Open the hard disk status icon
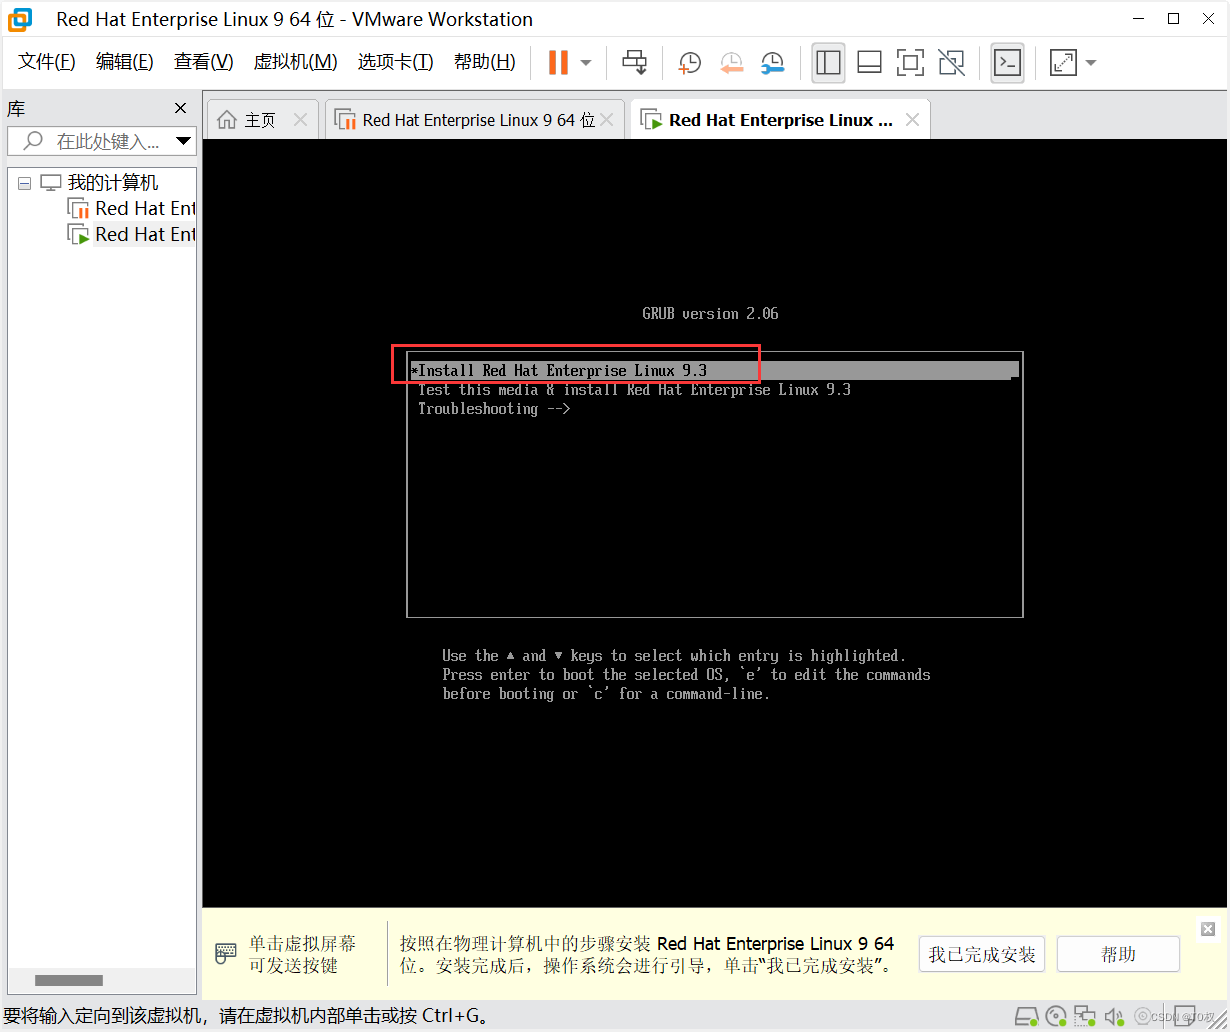The height and width of the screenshot is (1032, 1230). coord(1025,1015)
